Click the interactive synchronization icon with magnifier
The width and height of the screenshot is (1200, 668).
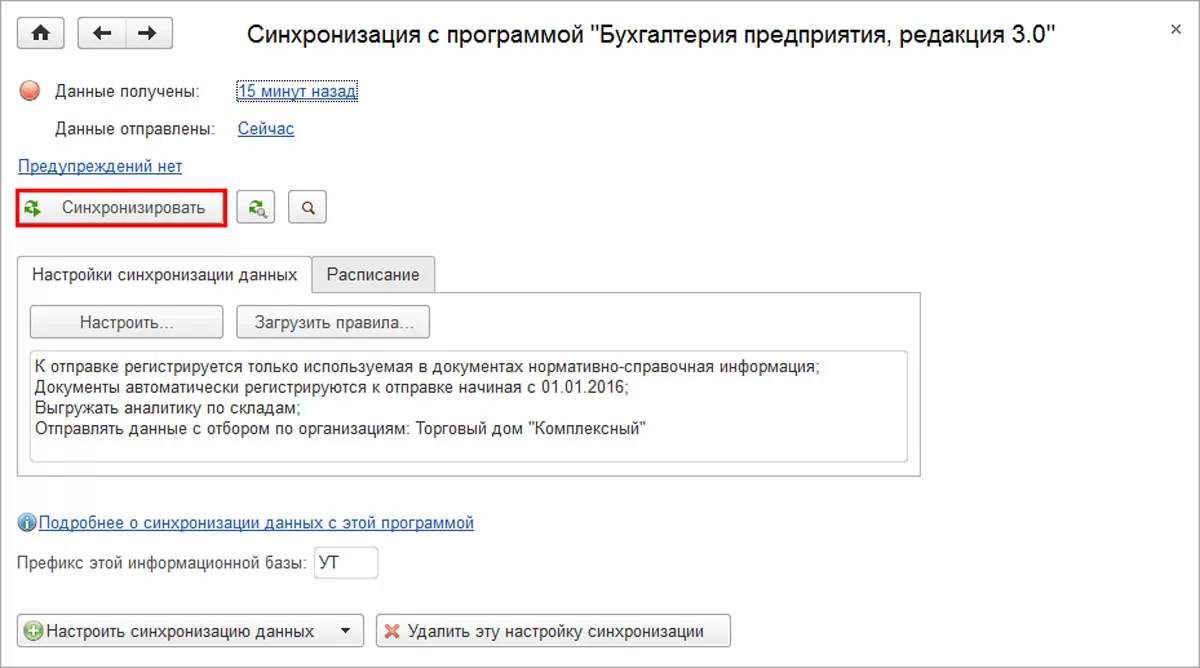pos(256,208)
